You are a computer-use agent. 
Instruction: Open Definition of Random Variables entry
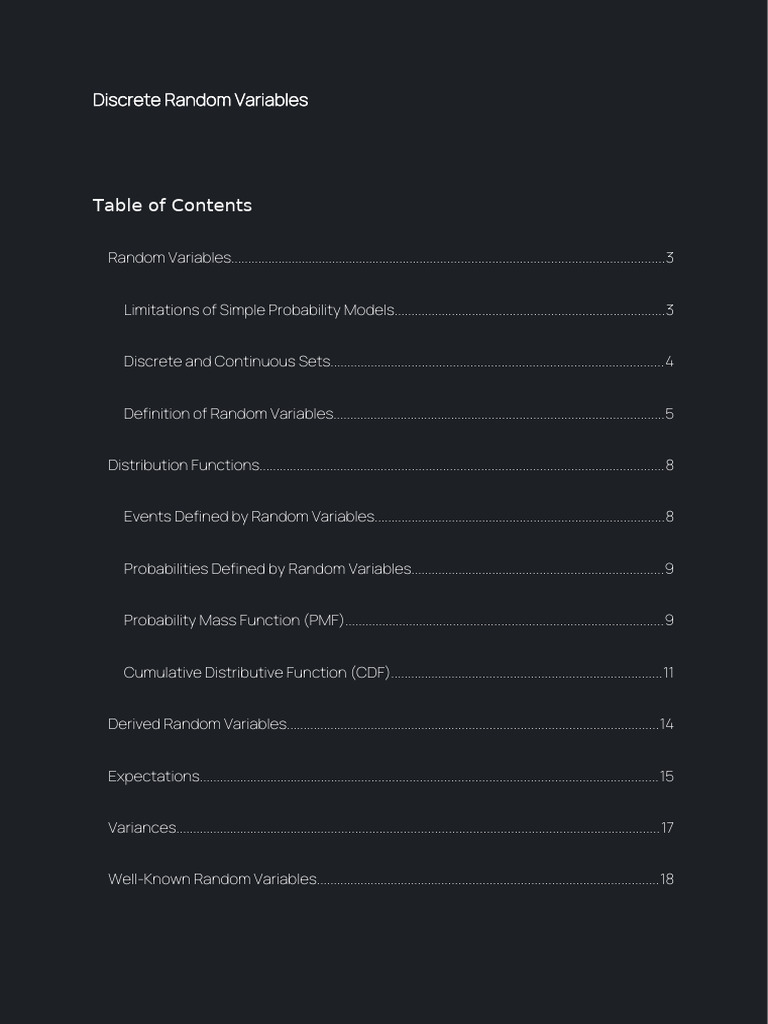tap(228, 414)
